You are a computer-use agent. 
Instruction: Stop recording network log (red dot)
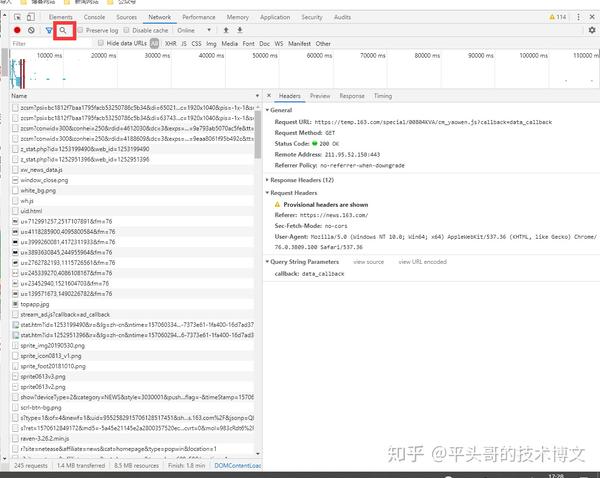[x=17, y=30]
